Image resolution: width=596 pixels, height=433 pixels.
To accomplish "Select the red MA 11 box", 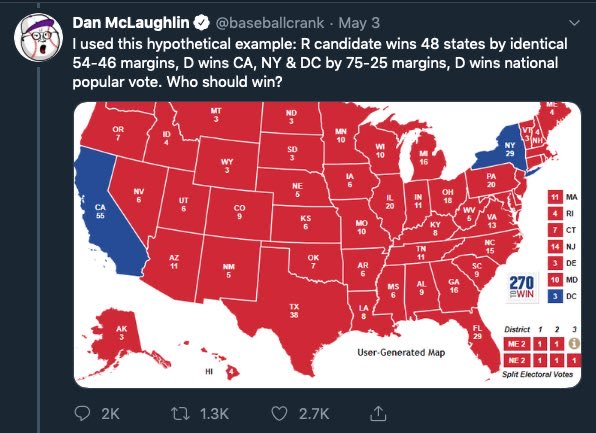I will point(555,197).
